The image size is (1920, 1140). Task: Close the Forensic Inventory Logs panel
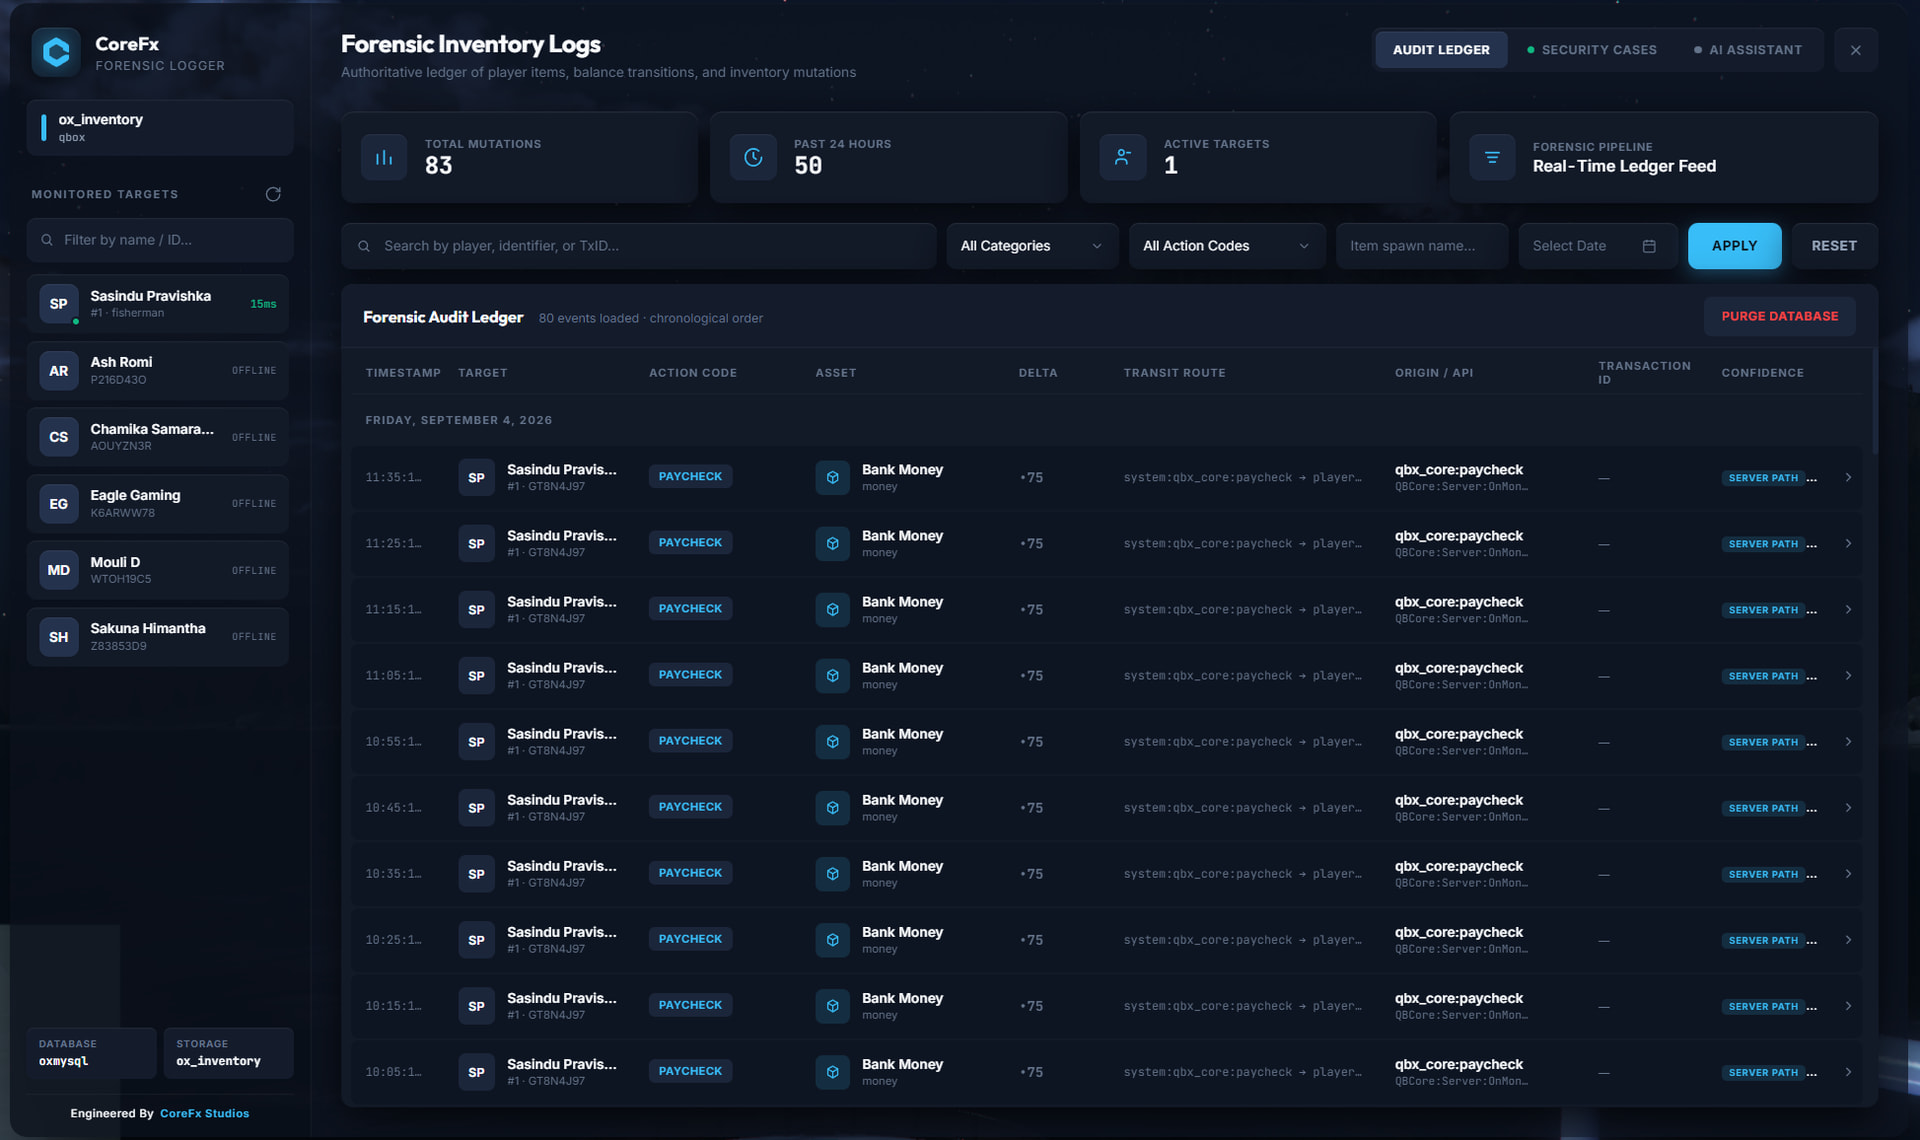[1856, 50]
